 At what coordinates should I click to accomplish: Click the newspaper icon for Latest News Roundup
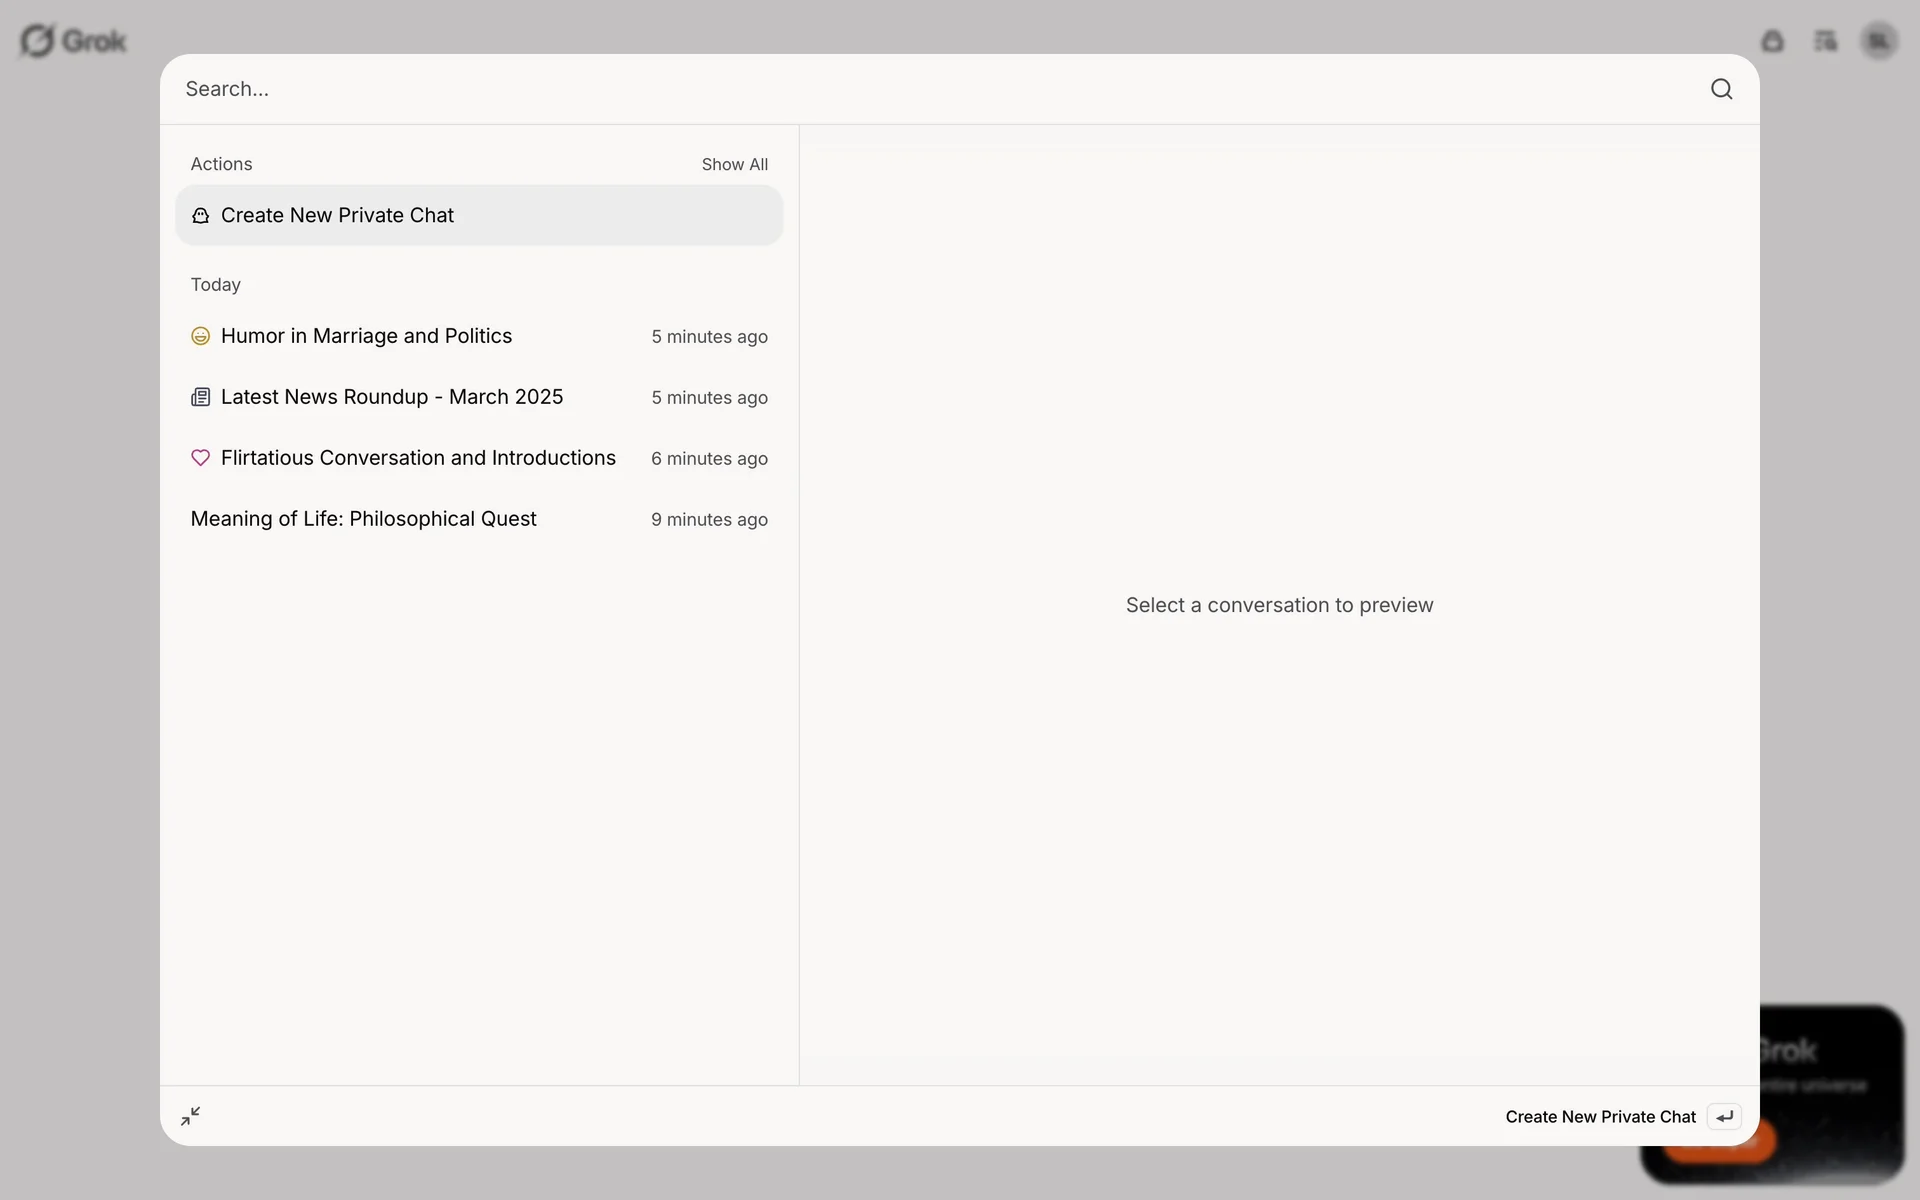tap(200, 397)
